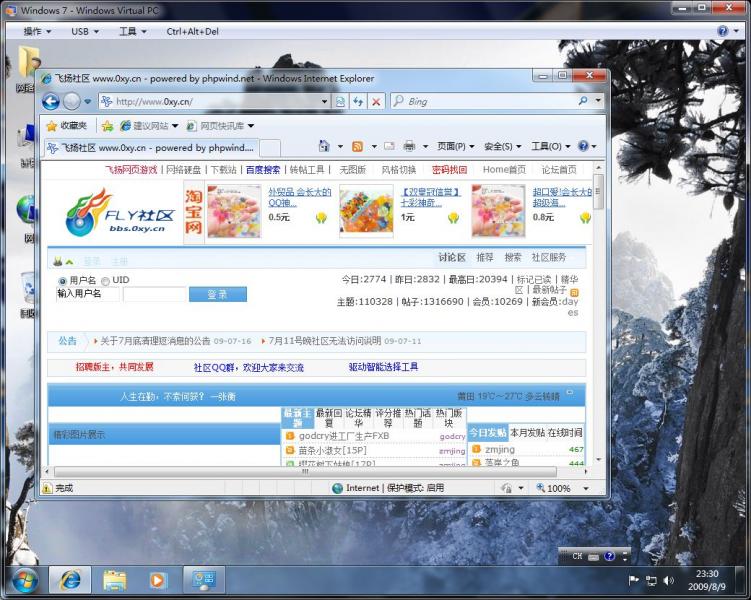Refresh the page with the refresh icon
Image resolution: width=751 pixels, height=600 pixels.
click(358, 102)
